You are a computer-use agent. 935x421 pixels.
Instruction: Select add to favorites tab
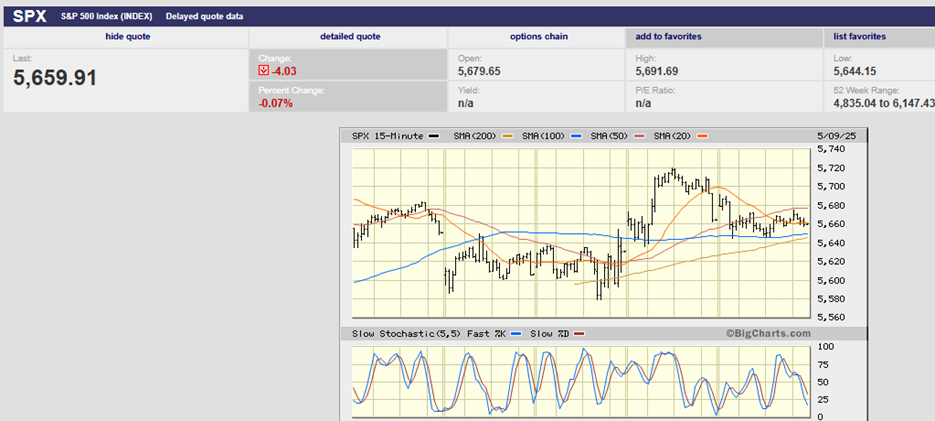coord(668,37)
